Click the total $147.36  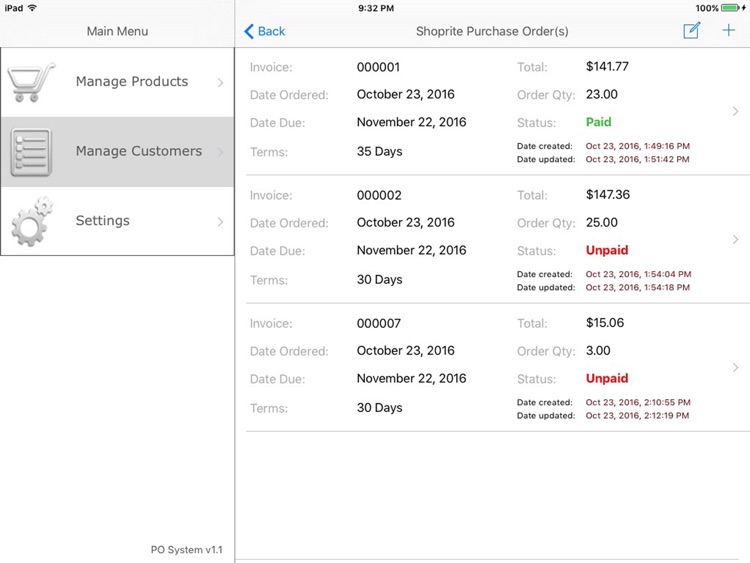pos(608,195)
